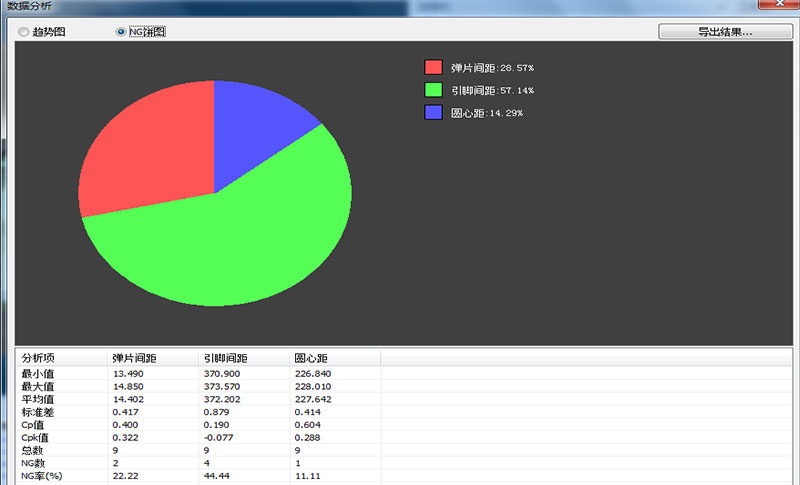800x485 pixels.
Task: Click the 引脚间距:57.14% legend label
Action: tap(492, 90)
